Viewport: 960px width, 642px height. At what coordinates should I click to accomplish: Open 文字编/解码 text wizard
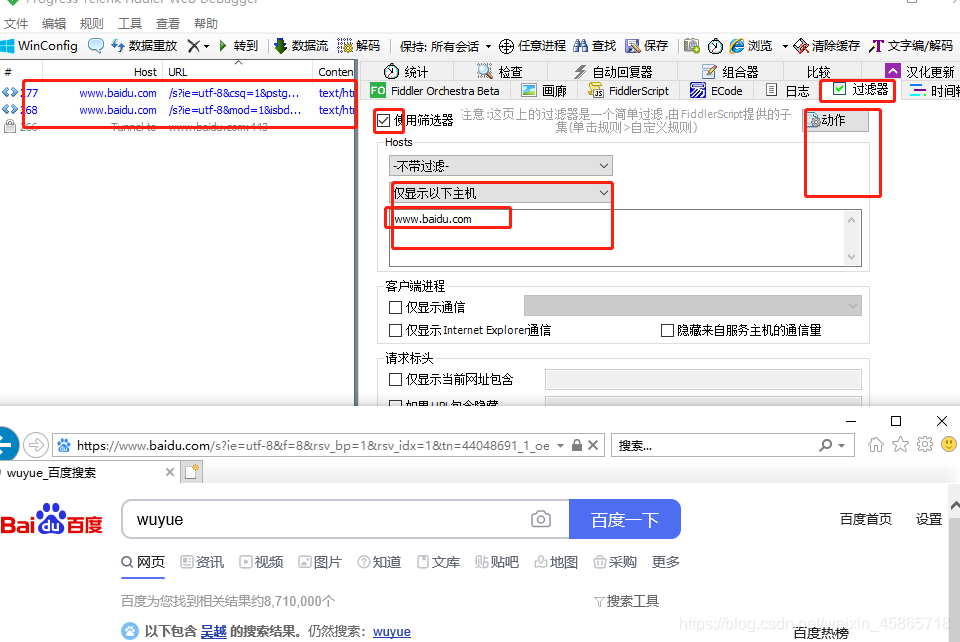[911, 46]
